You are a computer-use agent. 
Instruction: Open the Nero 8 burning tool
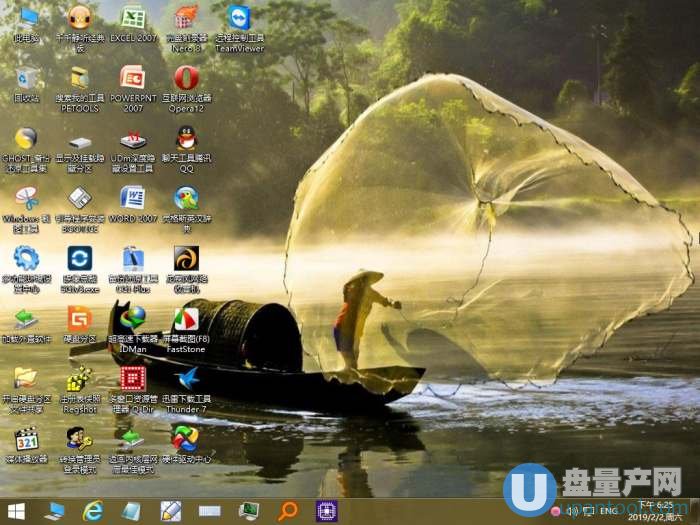click(x=187, y=29)
